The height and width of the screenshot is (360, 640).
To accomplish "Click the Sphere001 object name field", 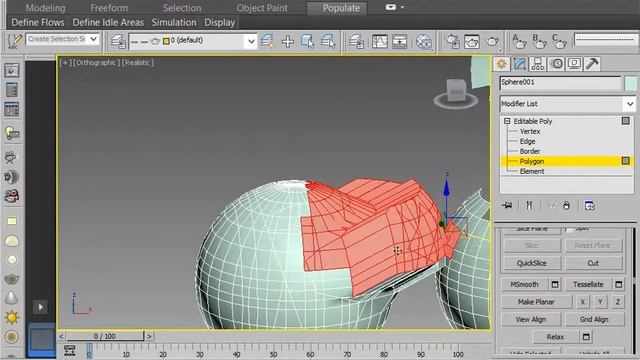I will tap(560, 83).
